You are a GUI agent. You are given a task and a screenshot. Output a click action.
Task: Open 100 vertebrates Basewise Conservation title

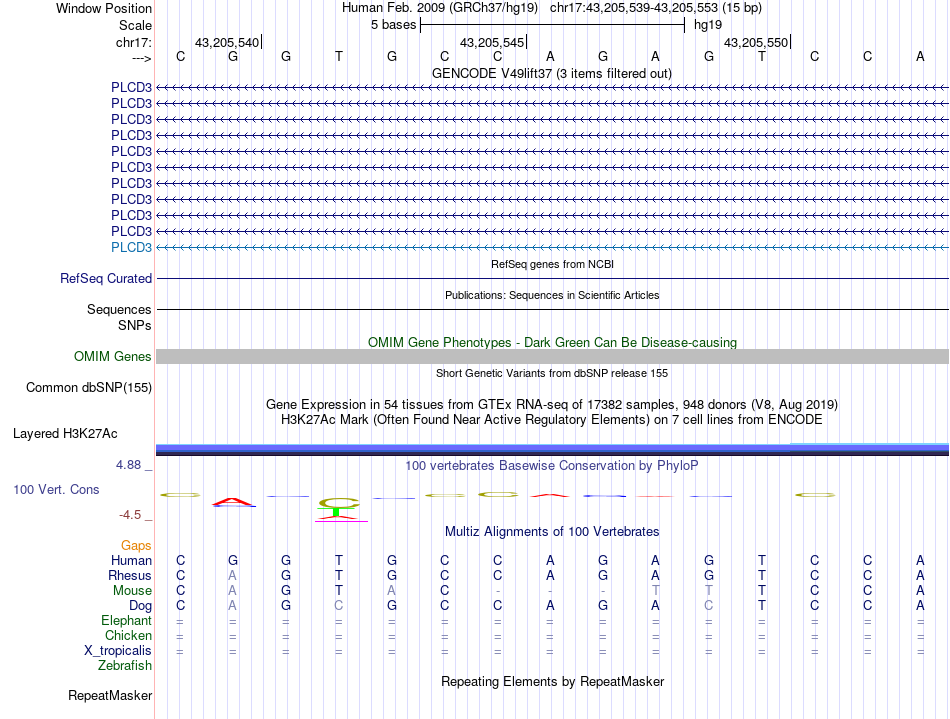point(552,466)
